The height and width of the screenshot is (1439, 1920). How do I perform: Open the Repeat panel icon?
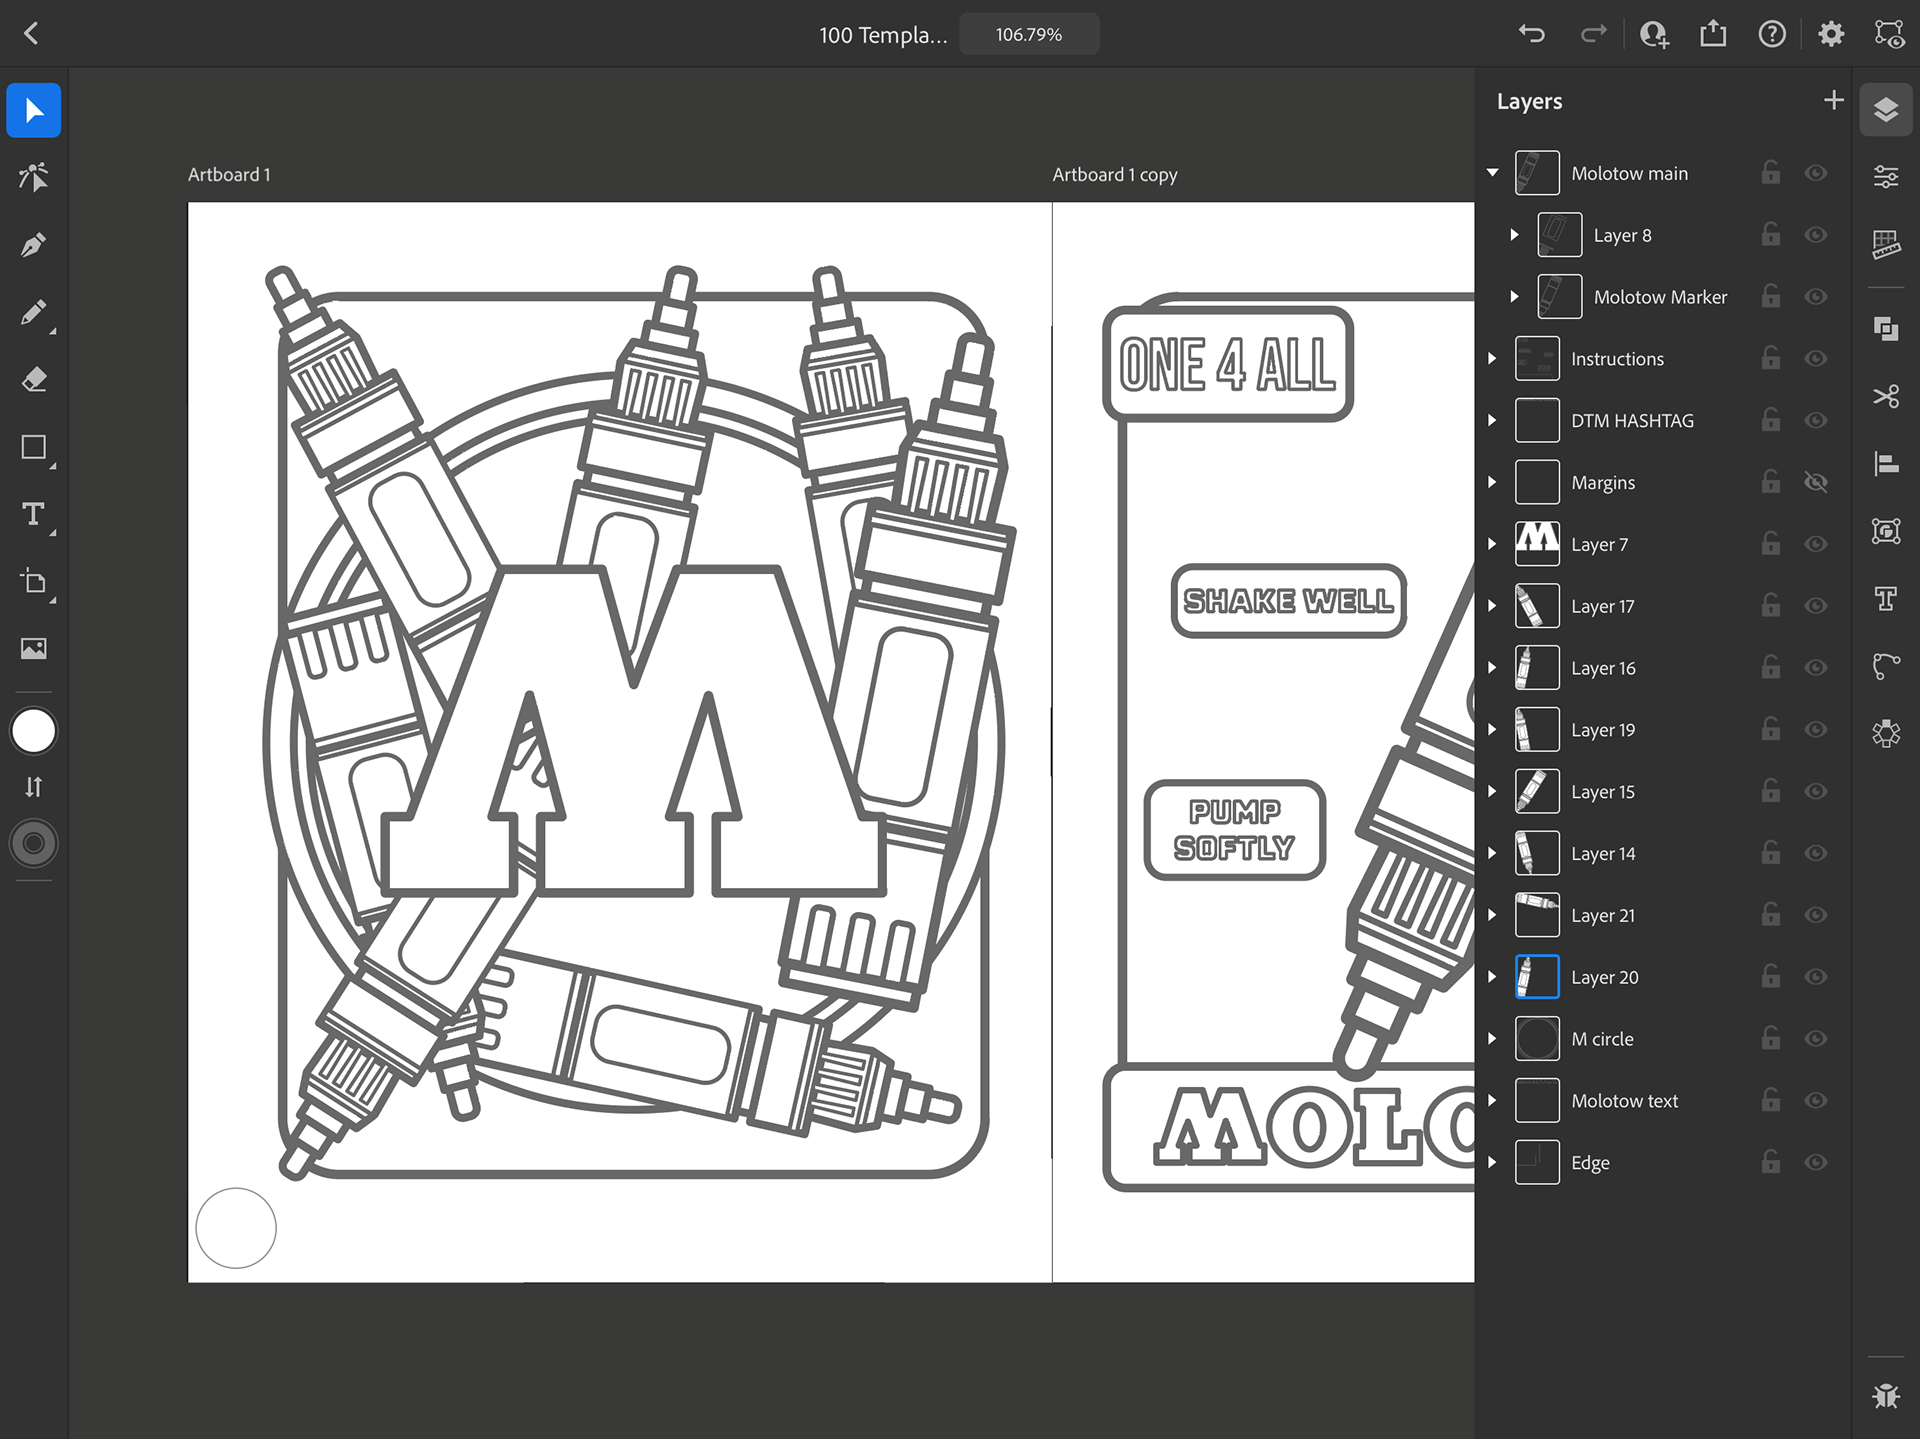coord(1886,733)
